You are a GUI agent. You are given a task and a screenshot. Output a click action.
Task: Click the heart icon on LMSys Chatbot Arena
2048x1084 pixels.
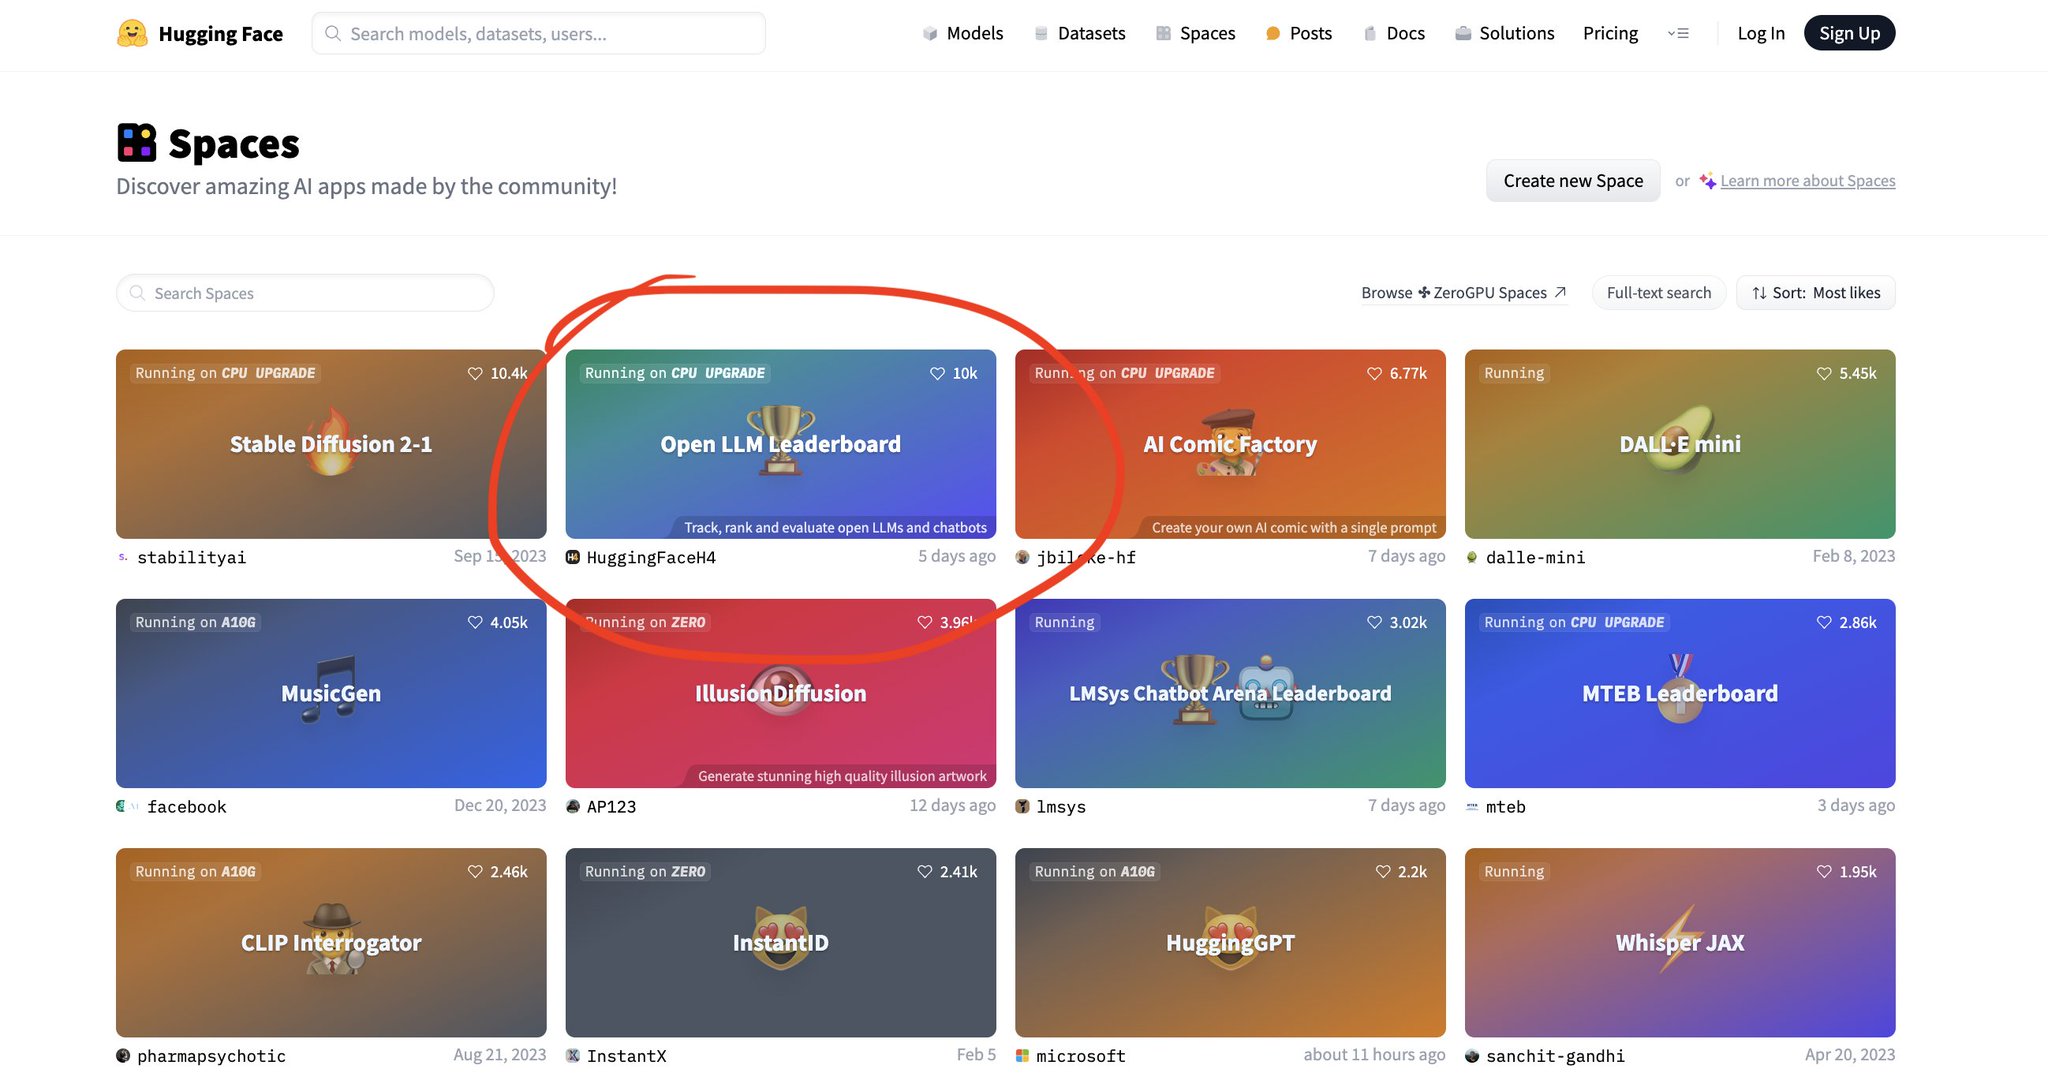pyautogui.click(x=1374, y=622)
